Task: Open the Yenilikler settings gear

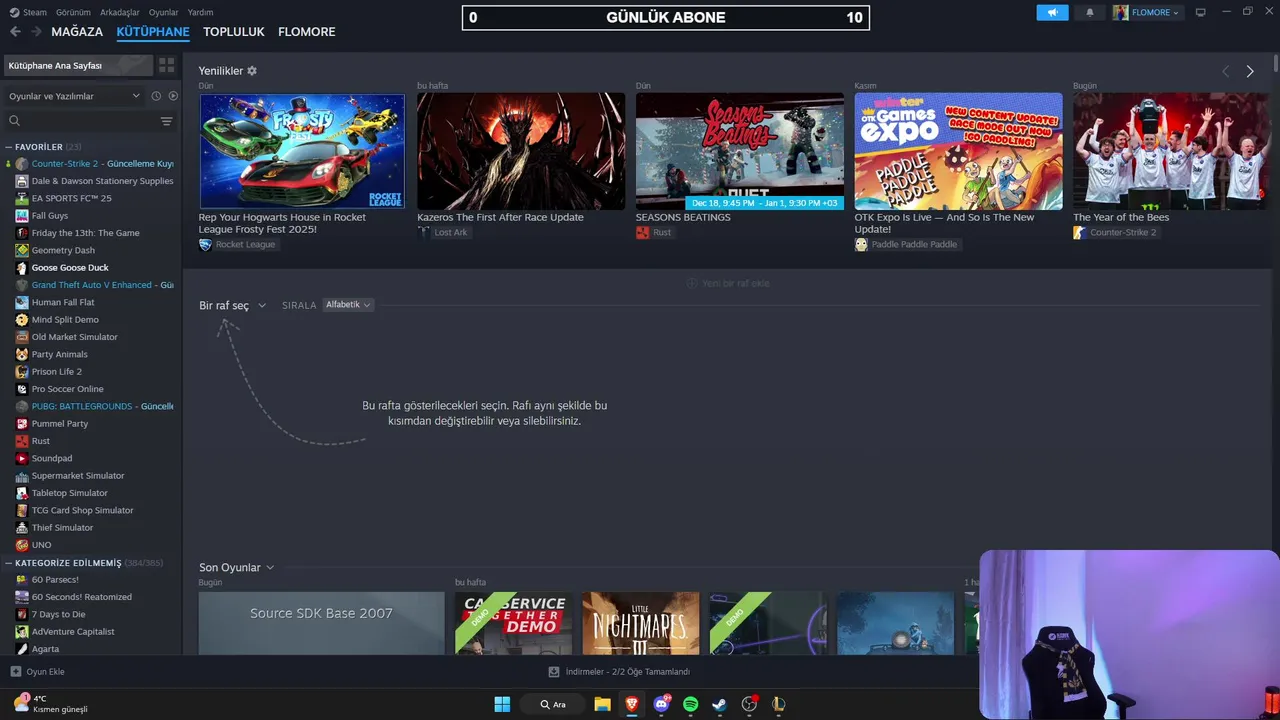Action: [252, 71]
